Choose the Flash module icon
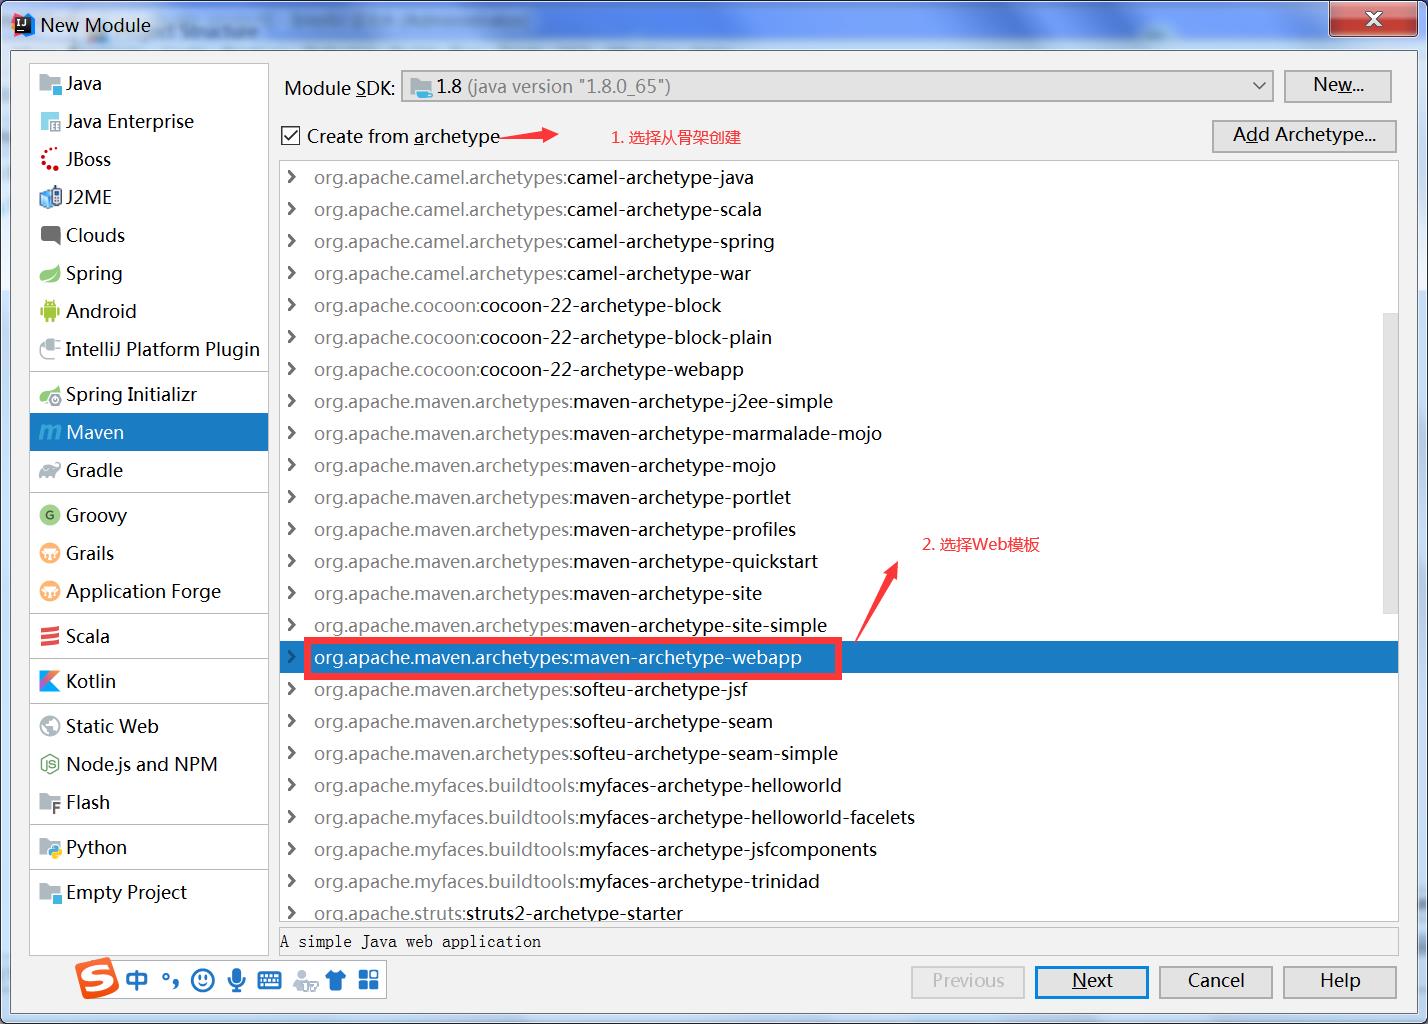Screen dimensions: 1428x1024 [x=50, y=802]
